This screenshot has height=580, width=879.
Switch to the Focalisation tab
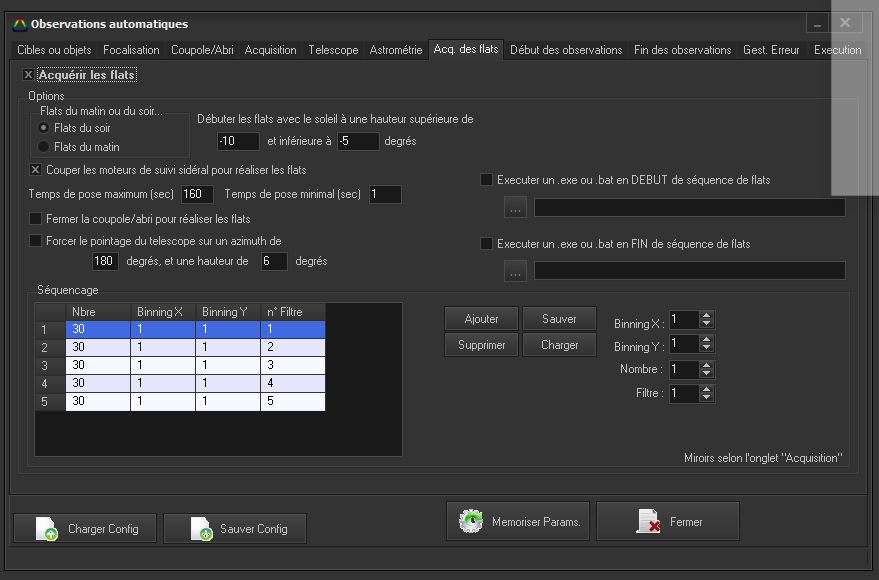[131, 50]
